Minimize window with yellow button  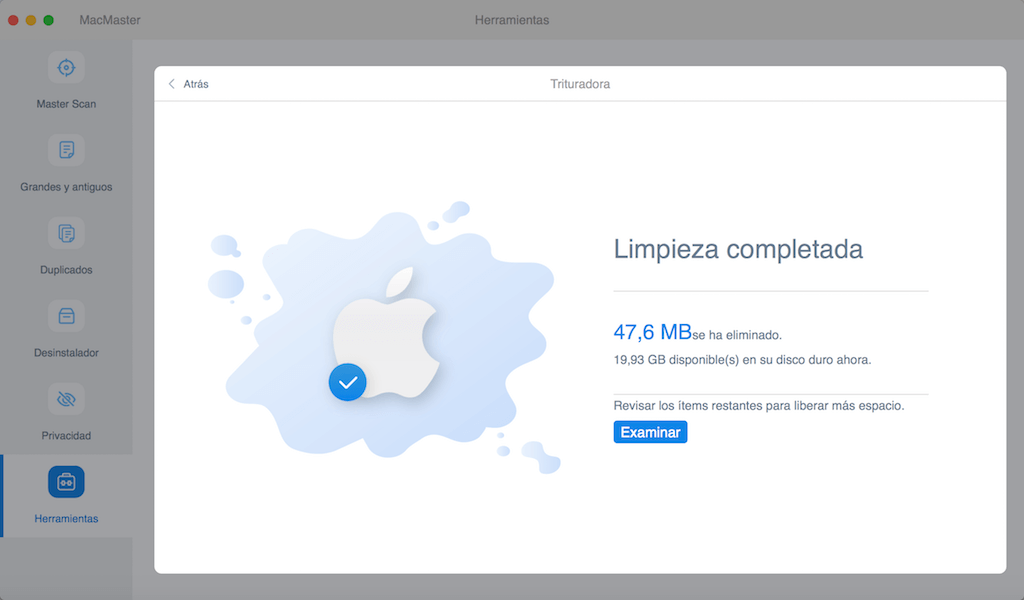[31, 20]
